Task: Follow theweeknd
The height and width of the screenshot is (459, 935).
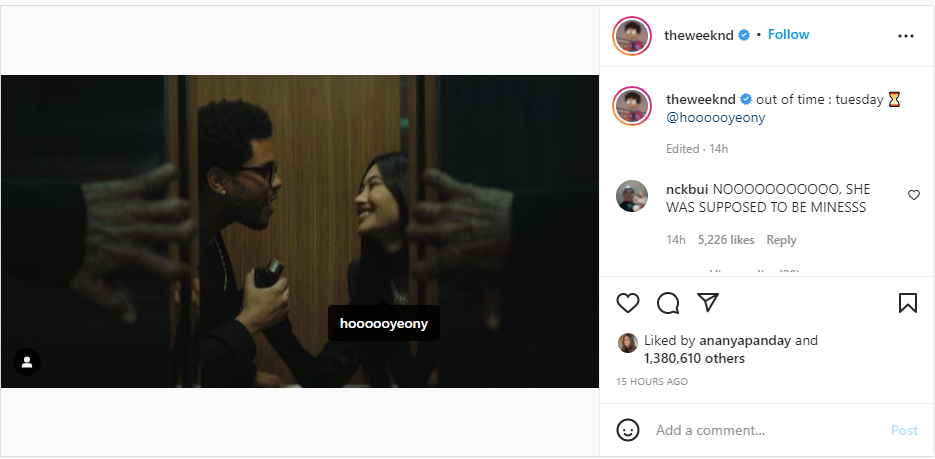Action: coord(788,35)
